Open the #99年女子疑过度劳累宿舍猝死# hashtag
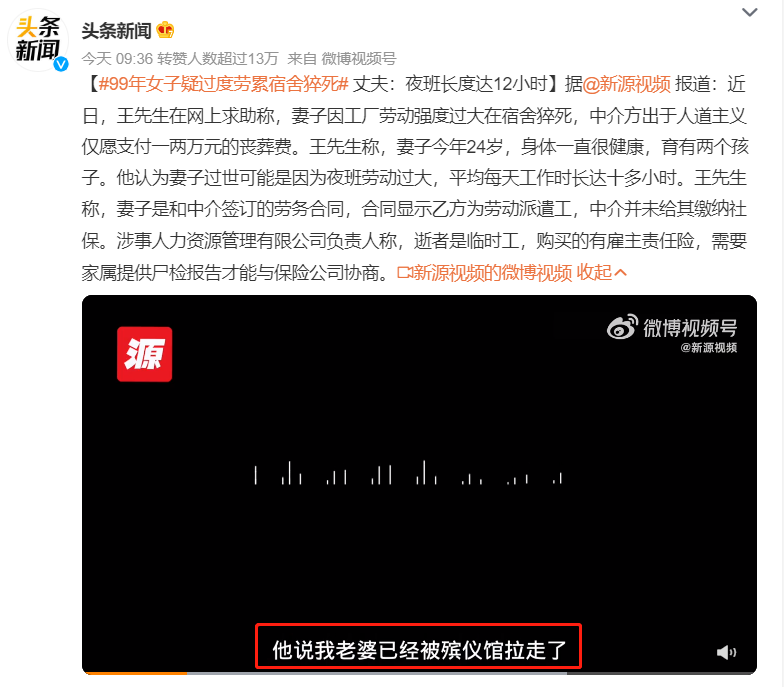Viewport: 784px width, 687px height. tap(224, 84)
